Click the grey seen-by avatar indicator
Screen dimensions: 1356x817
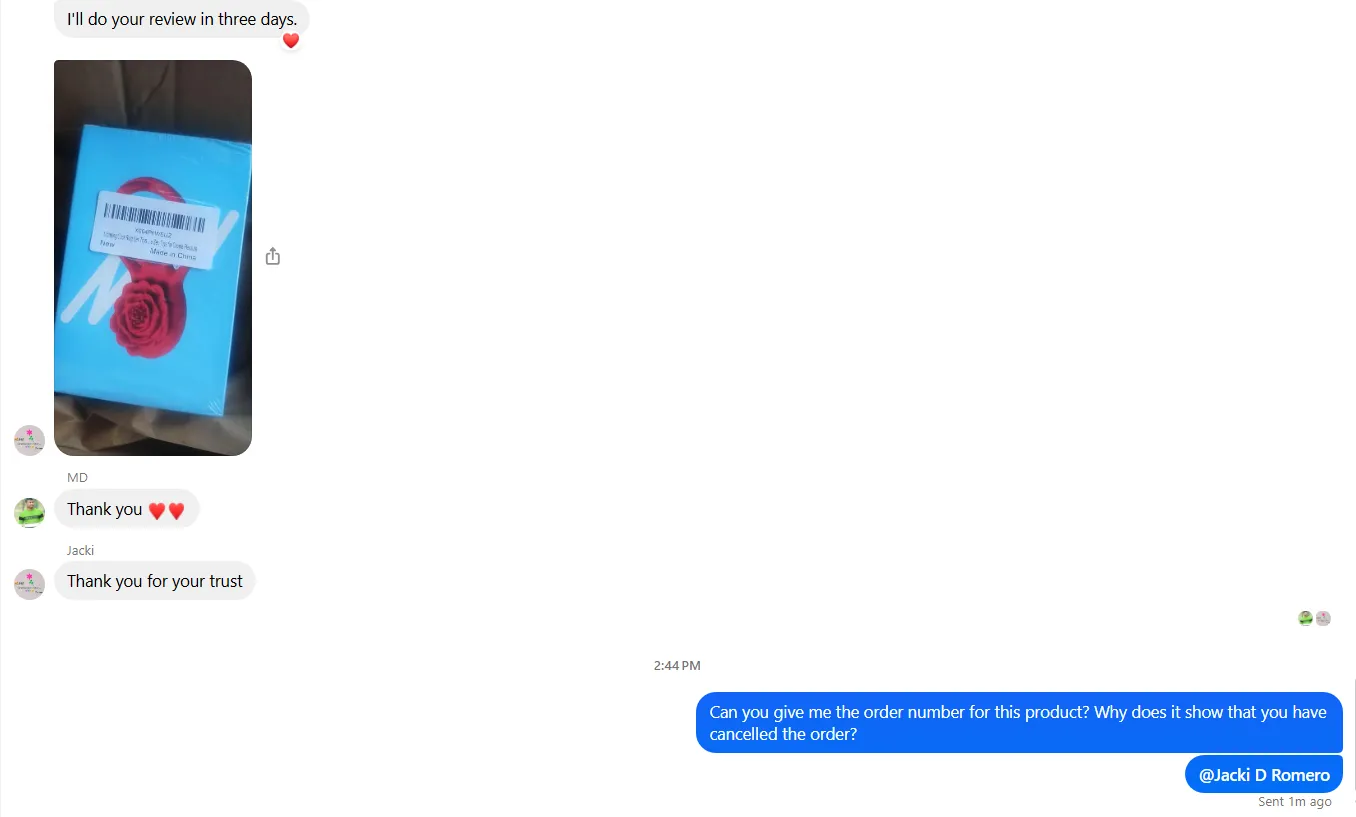(1323, 618)
